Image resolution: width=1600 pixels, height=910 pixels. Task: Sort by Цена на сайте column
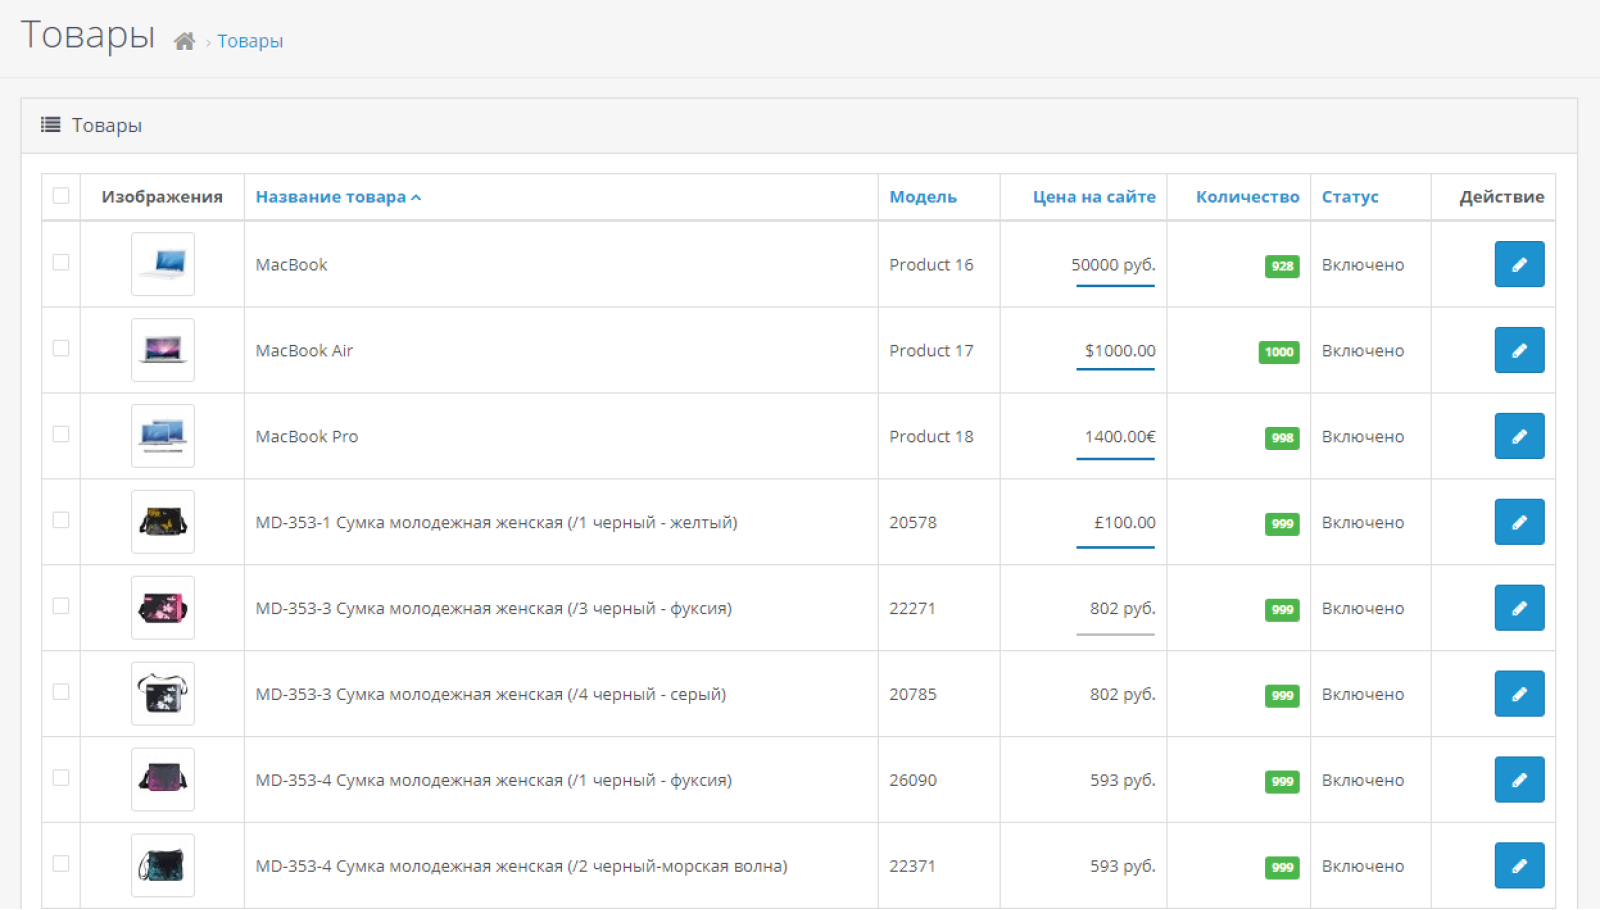[1094, 197]
